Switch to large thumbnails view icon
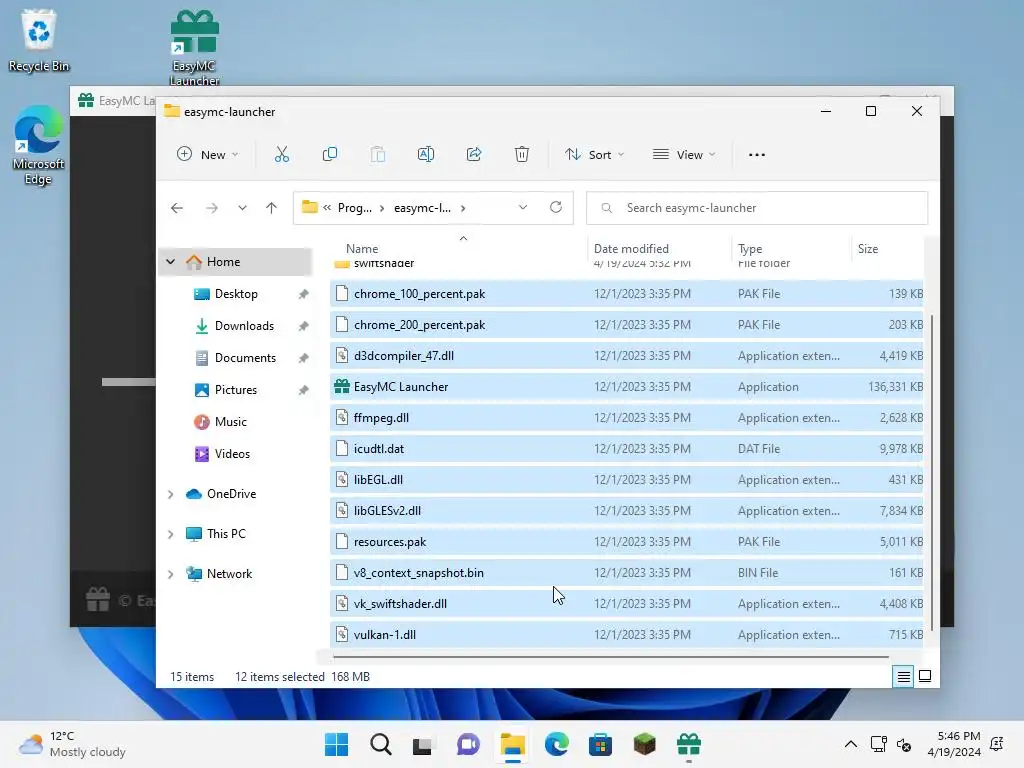 [925, 677]
